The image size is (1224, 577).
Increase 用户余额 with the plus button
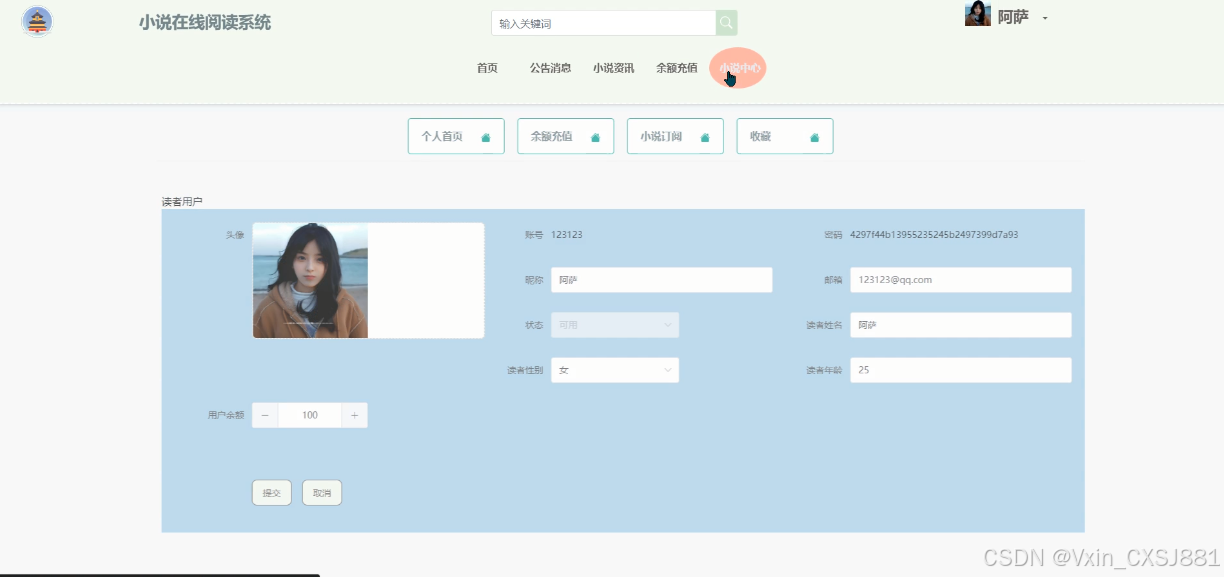(x=354, y=415)
